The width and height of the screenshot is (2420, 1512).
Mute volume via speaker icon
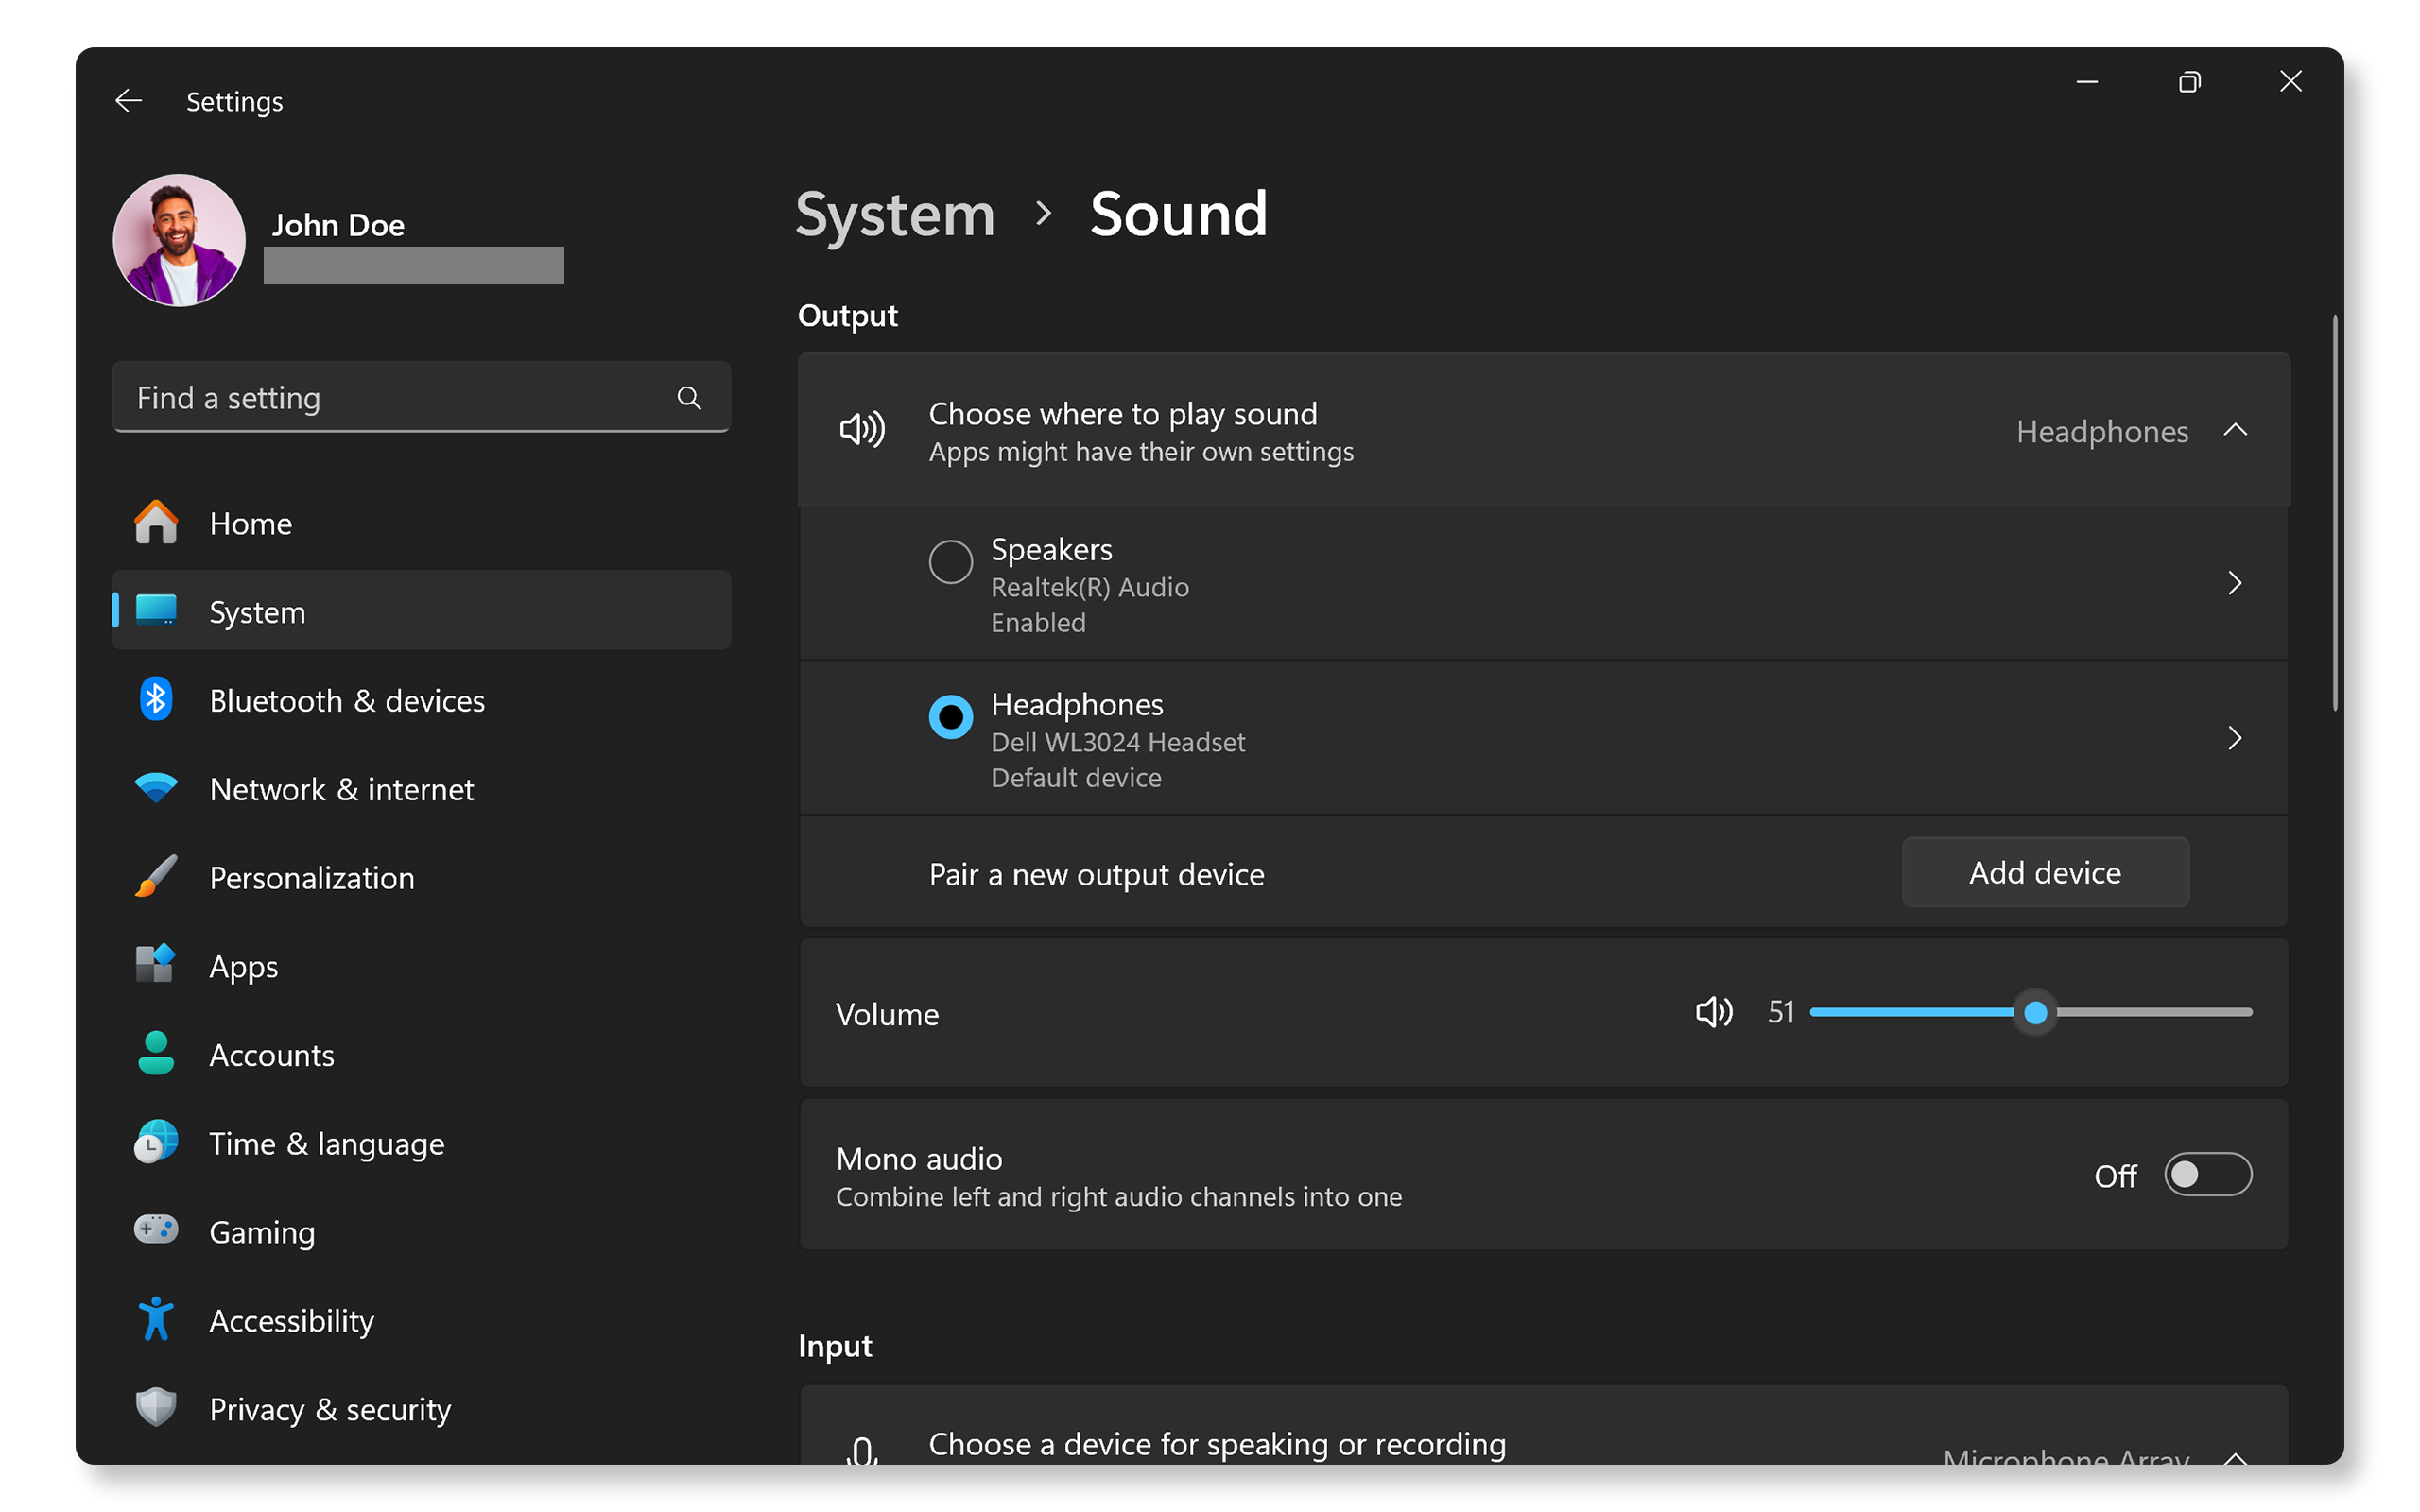click(x=1713, y=1013)
